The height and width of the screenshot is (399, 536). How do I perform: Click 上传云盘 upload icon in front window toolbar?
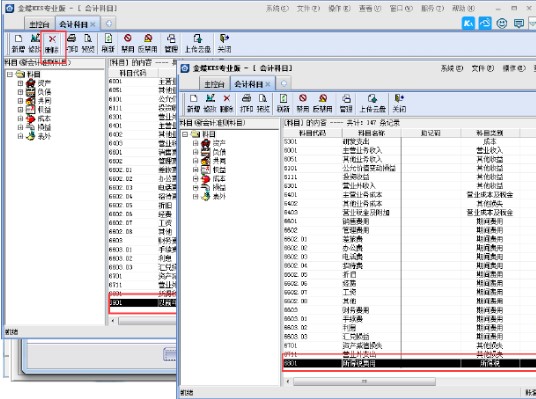click(373, 103)
